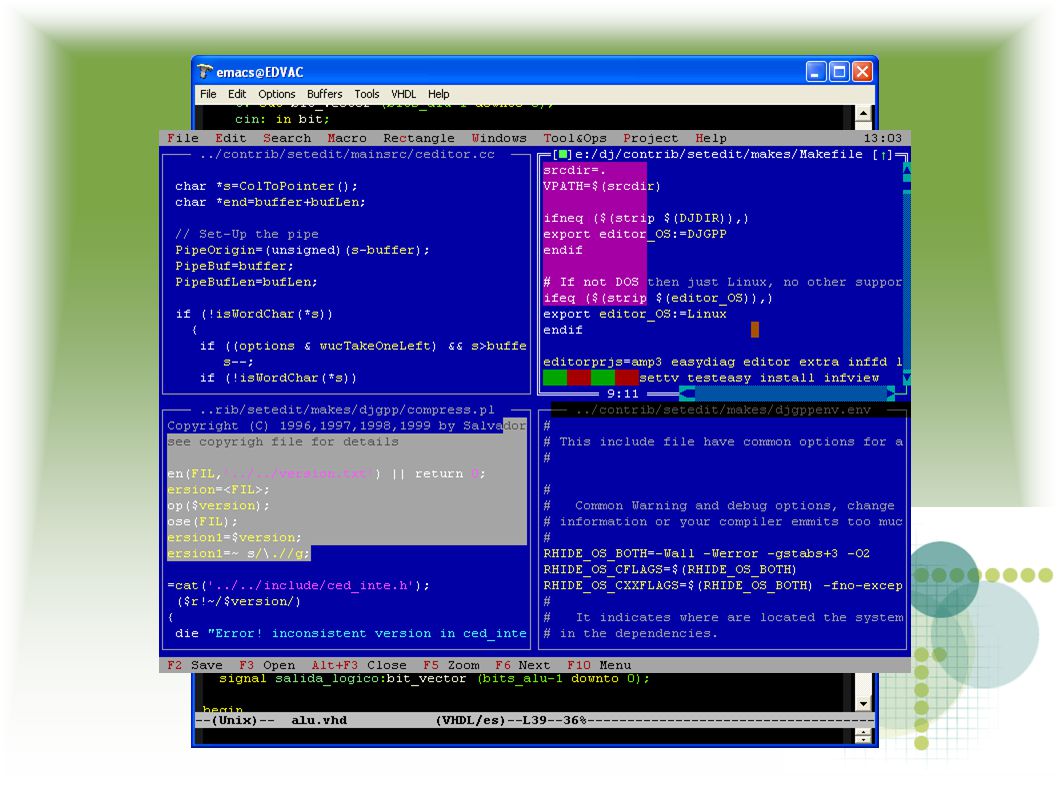Click F10 Menu in the status line

(599, 665)
